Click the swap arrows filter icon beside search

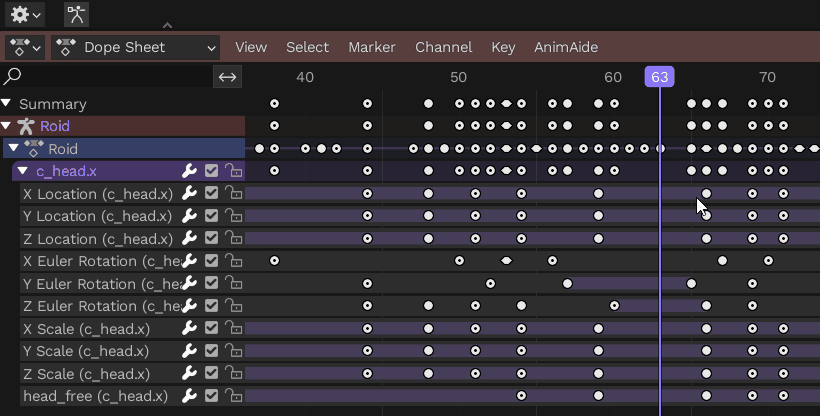pos(228,77)
